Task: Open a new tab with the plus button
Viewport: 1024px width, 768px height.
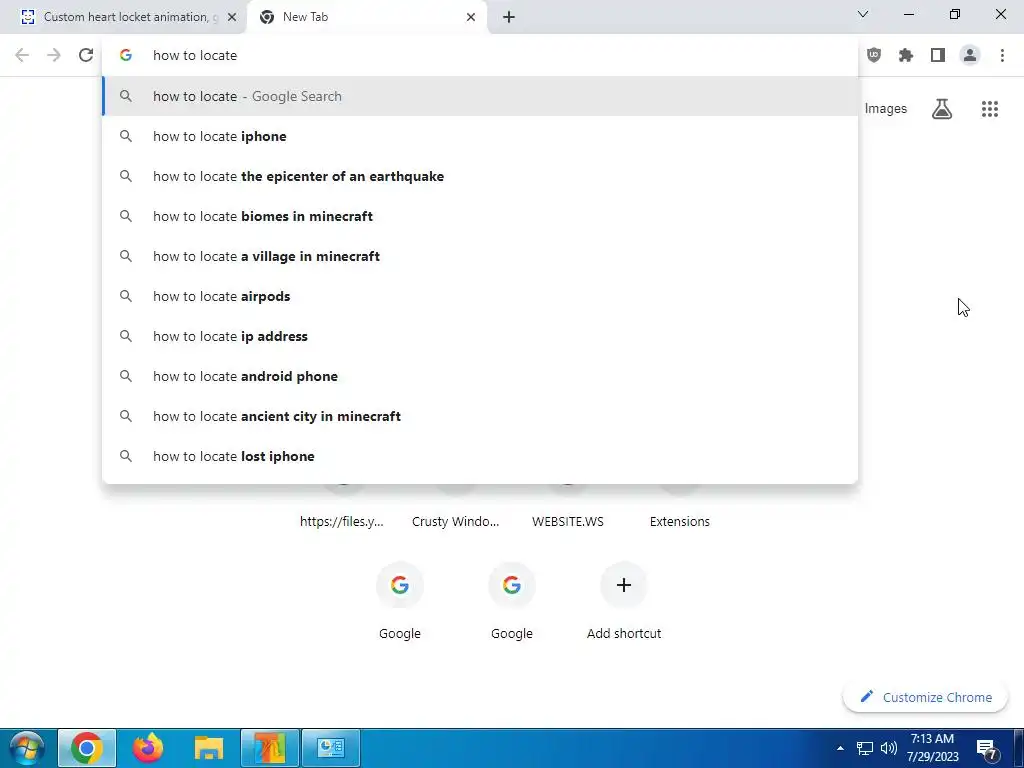Action: click(509, 17)
